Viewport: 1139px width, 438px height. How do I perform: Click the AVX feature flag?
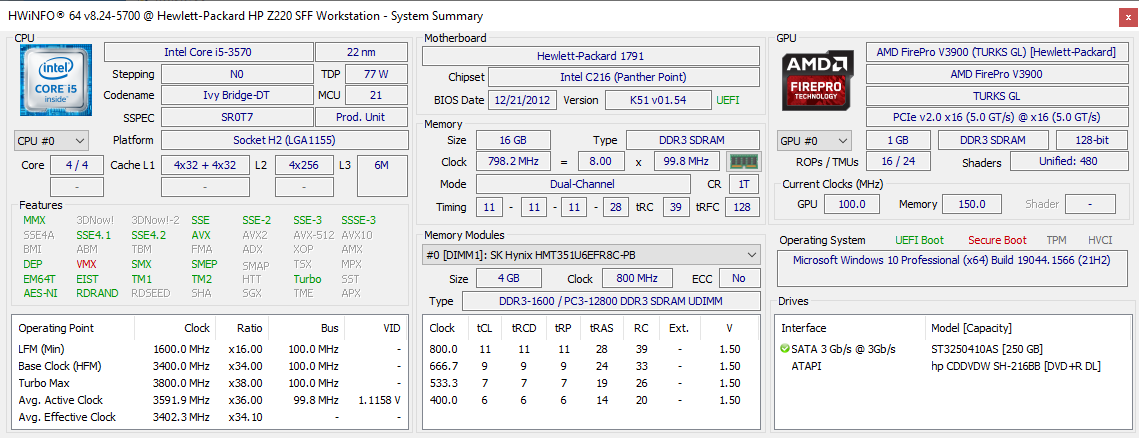click(200, 235)
